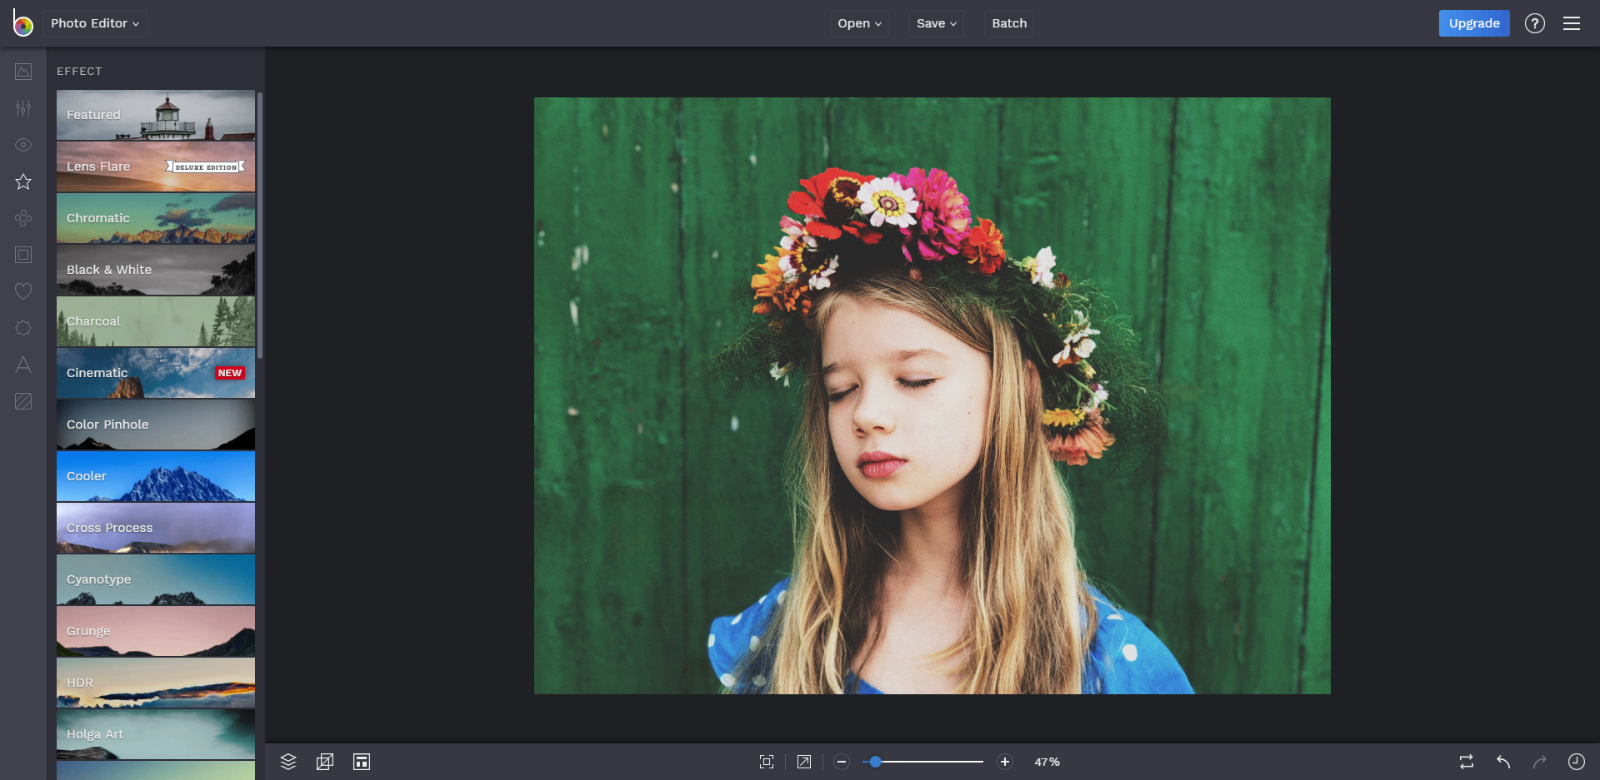This screenshot has height=780, width=1600.
Task: Click the layout icon in bottom bar
Action: click(361, 762)
